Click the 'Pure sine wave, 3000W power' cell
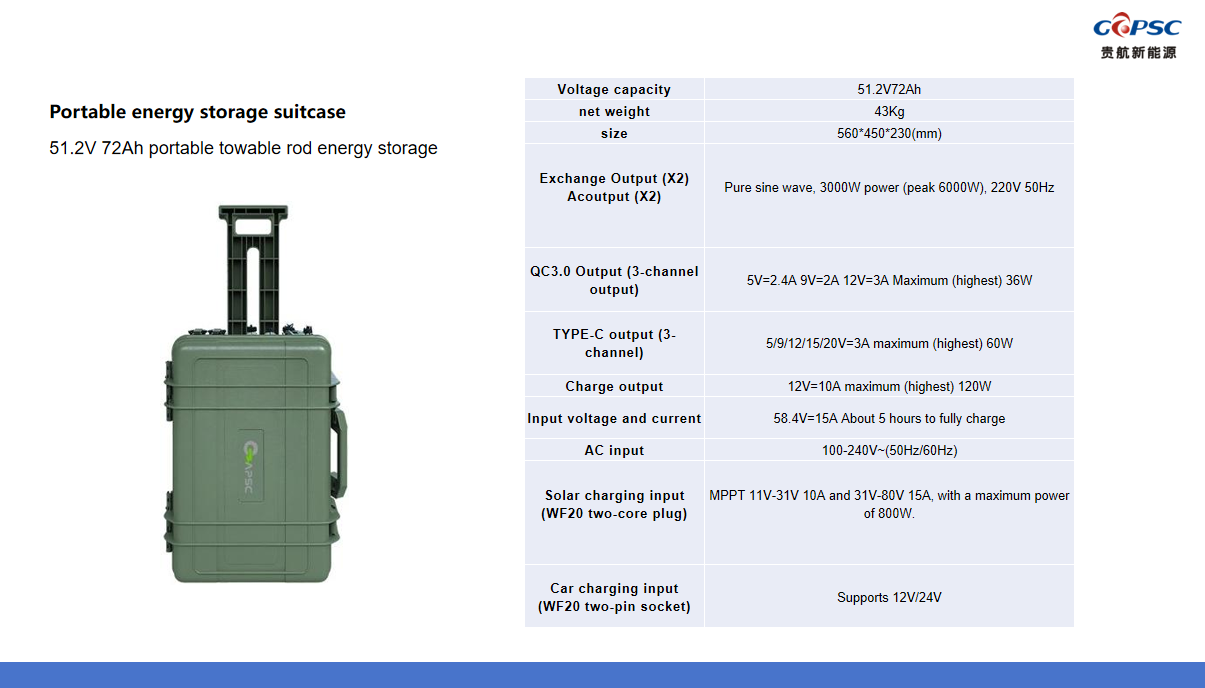Image resolution: width=1205 pixels, height=688 pixels. tap(889, 188)
